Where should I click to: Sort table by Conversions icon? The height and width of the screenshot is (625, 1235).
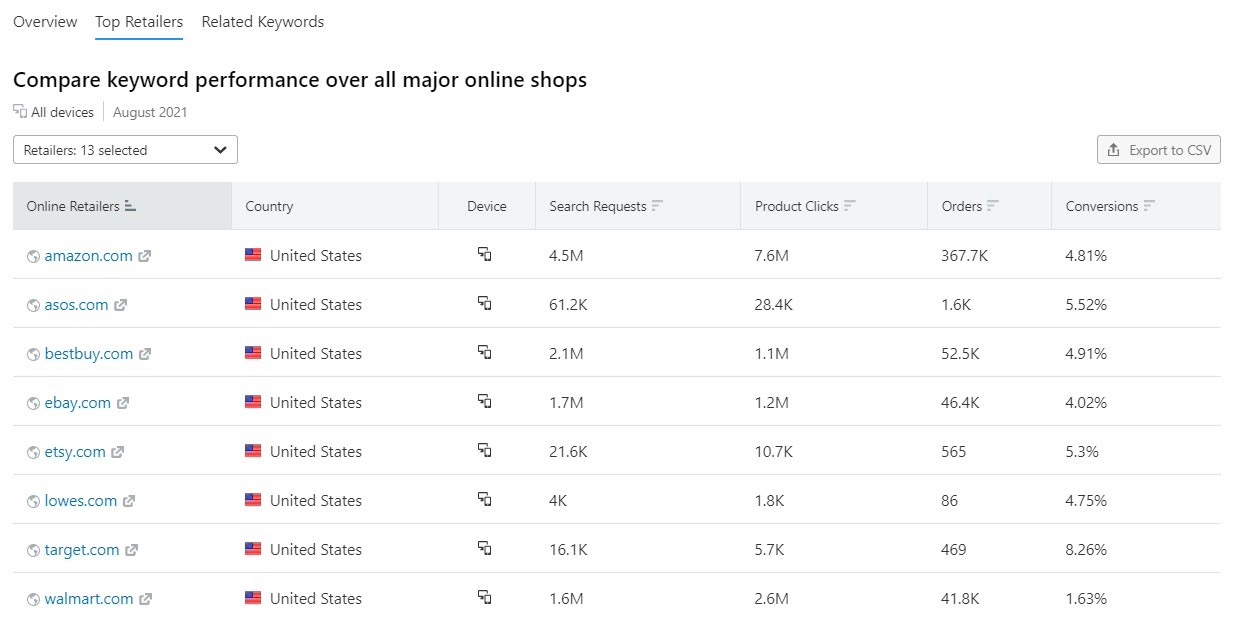1149,206
